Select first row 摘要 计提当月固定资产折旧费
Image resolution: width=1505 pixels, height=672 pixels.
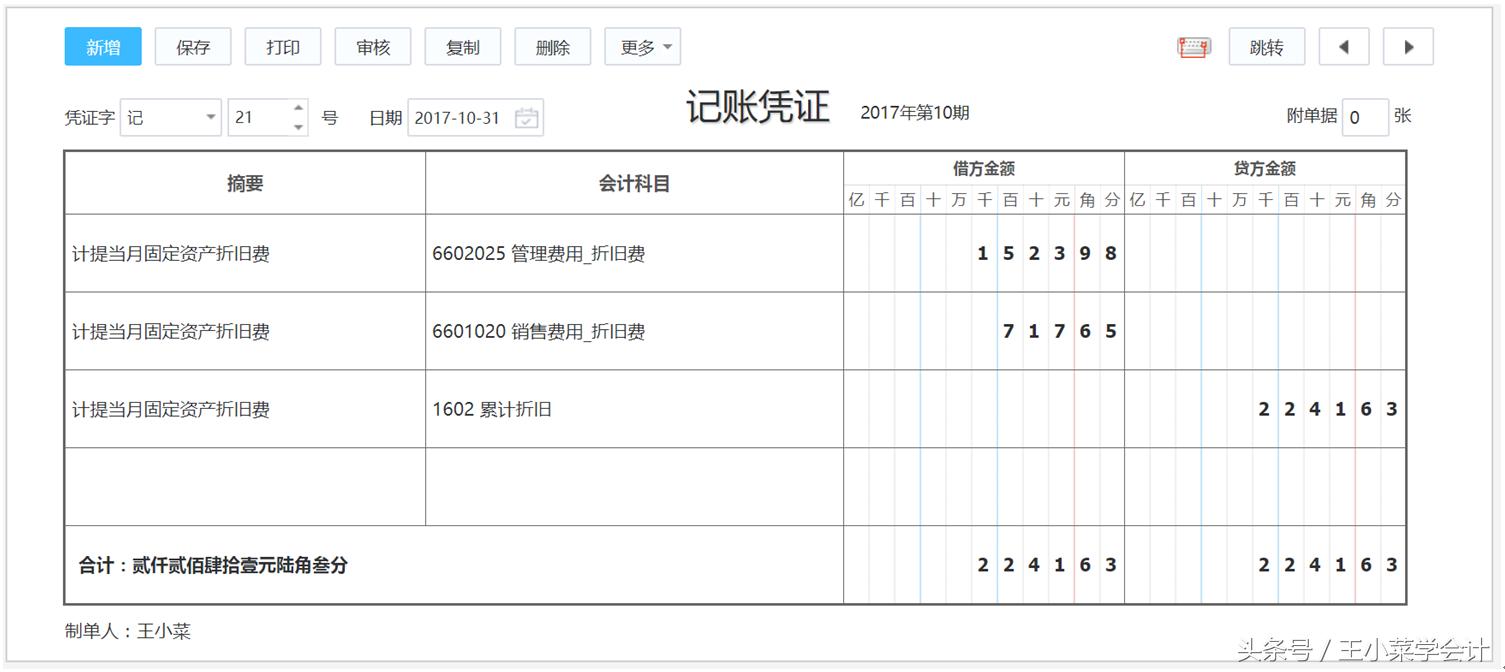245,253
